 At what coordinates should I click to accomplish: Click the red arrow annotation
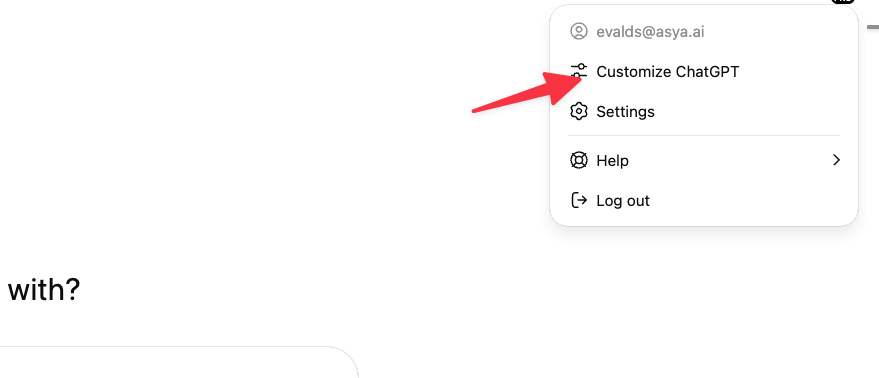click(527, 91)
